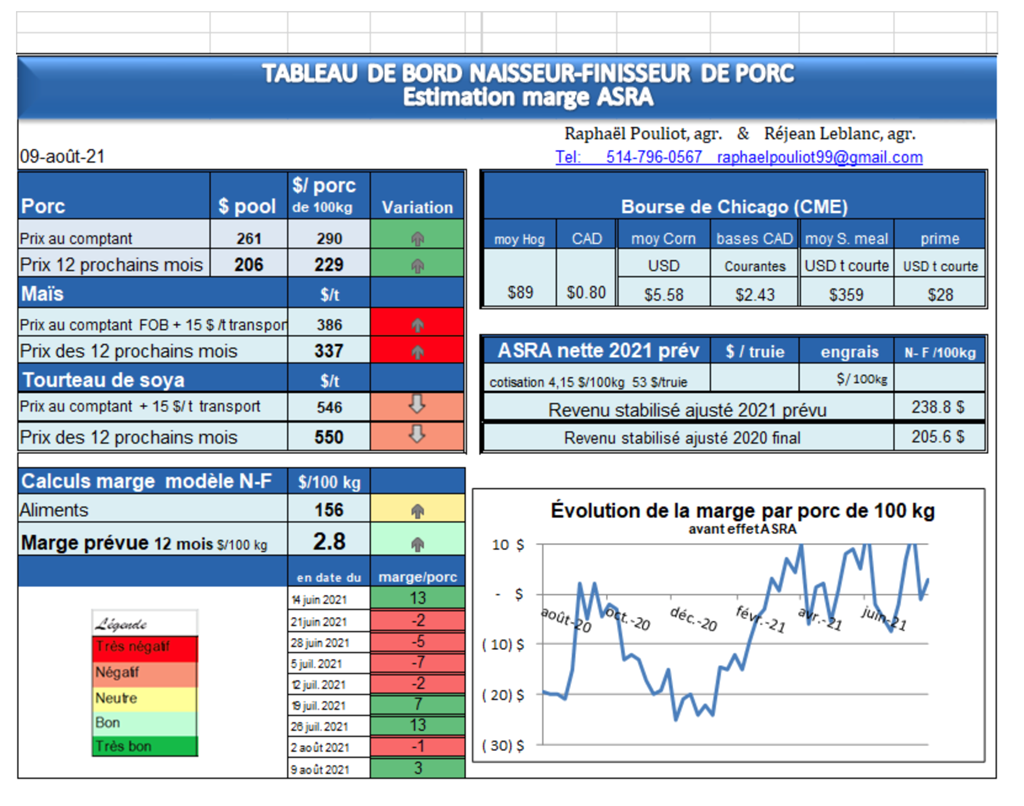
Task: Click the chart title Évolution de la marge
Action: point(742,511)
